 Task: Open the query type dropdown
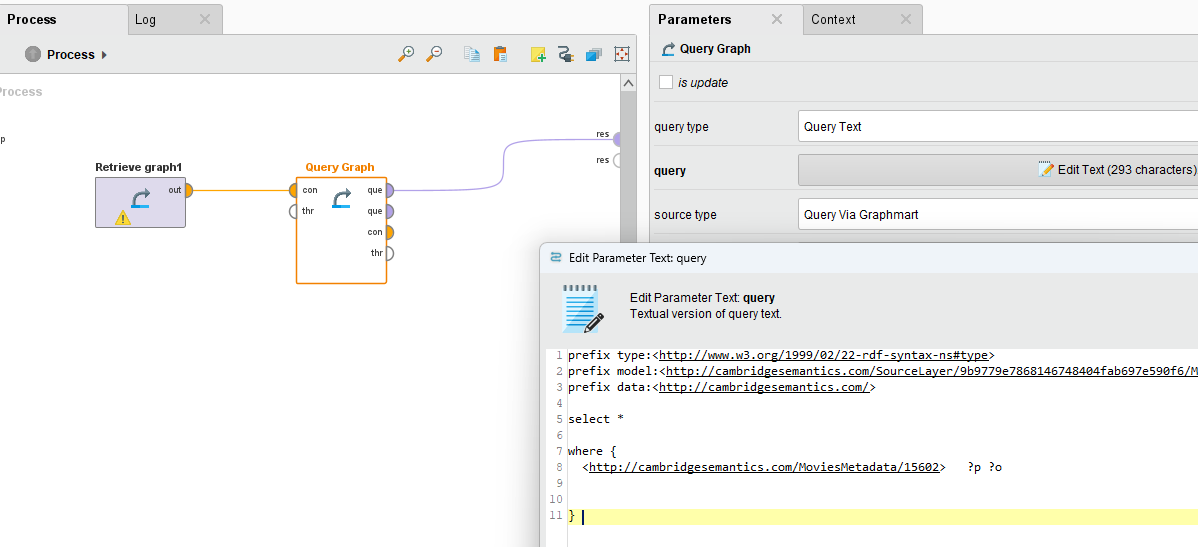coord(997,127)
